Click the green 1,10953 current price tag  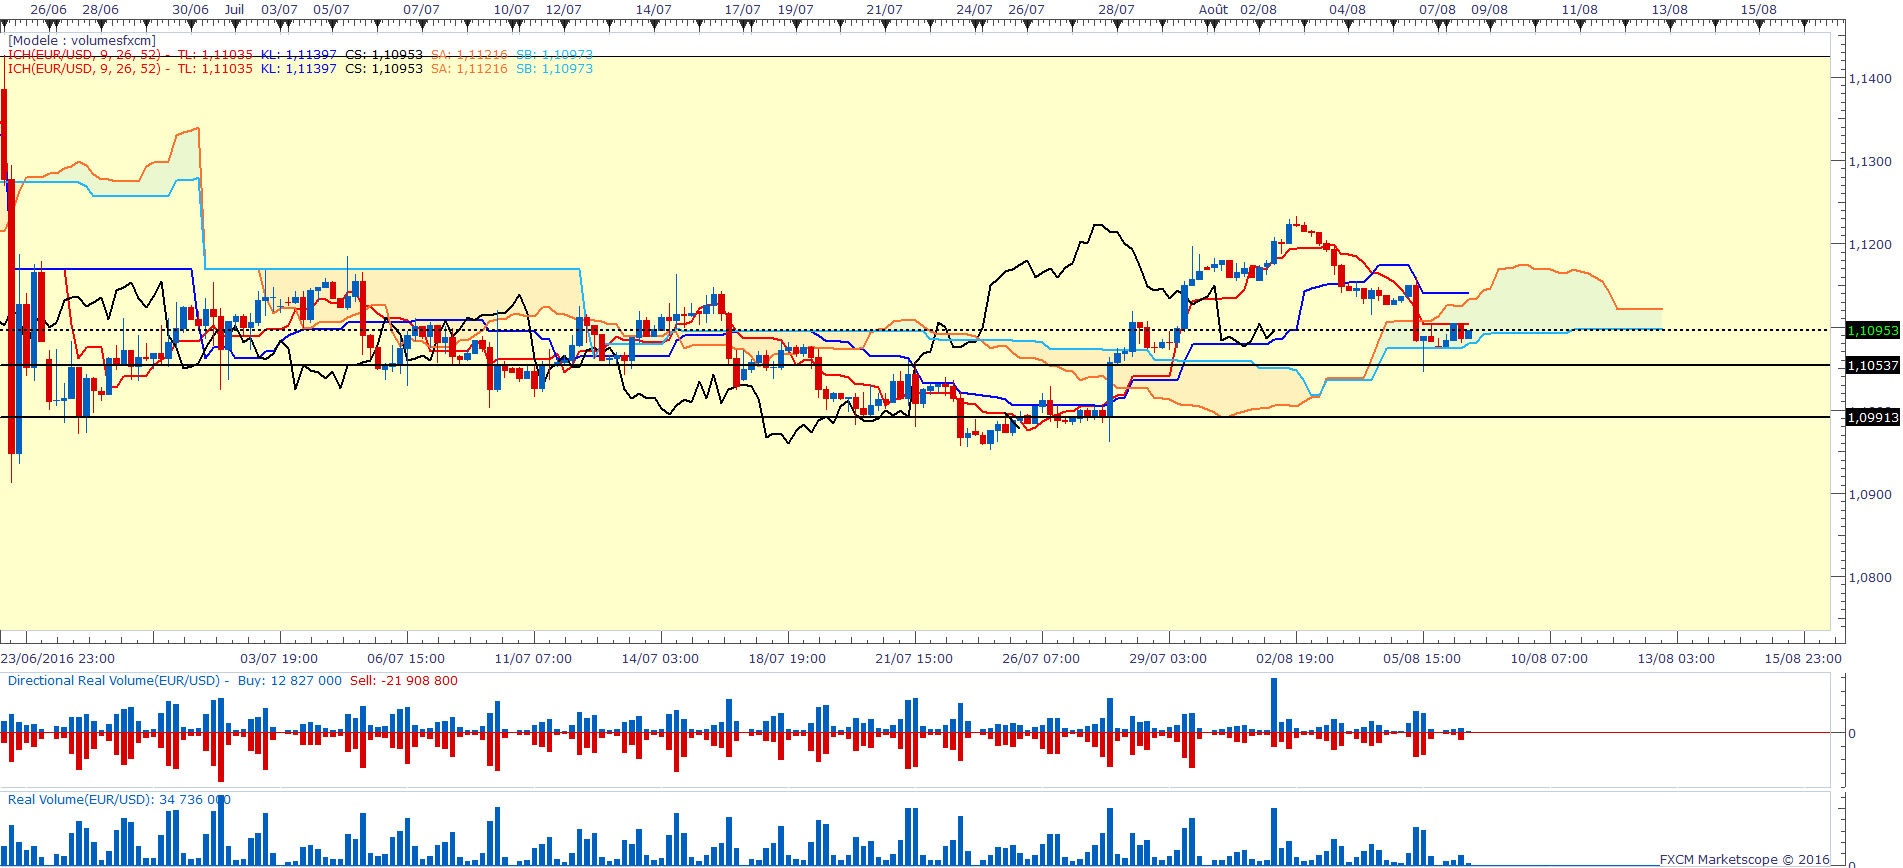click(1871, 330)
